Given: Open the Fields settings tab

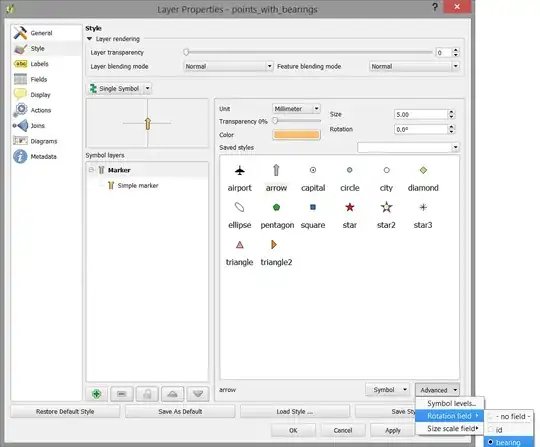Looking at the screenshot, I should 46,80.
